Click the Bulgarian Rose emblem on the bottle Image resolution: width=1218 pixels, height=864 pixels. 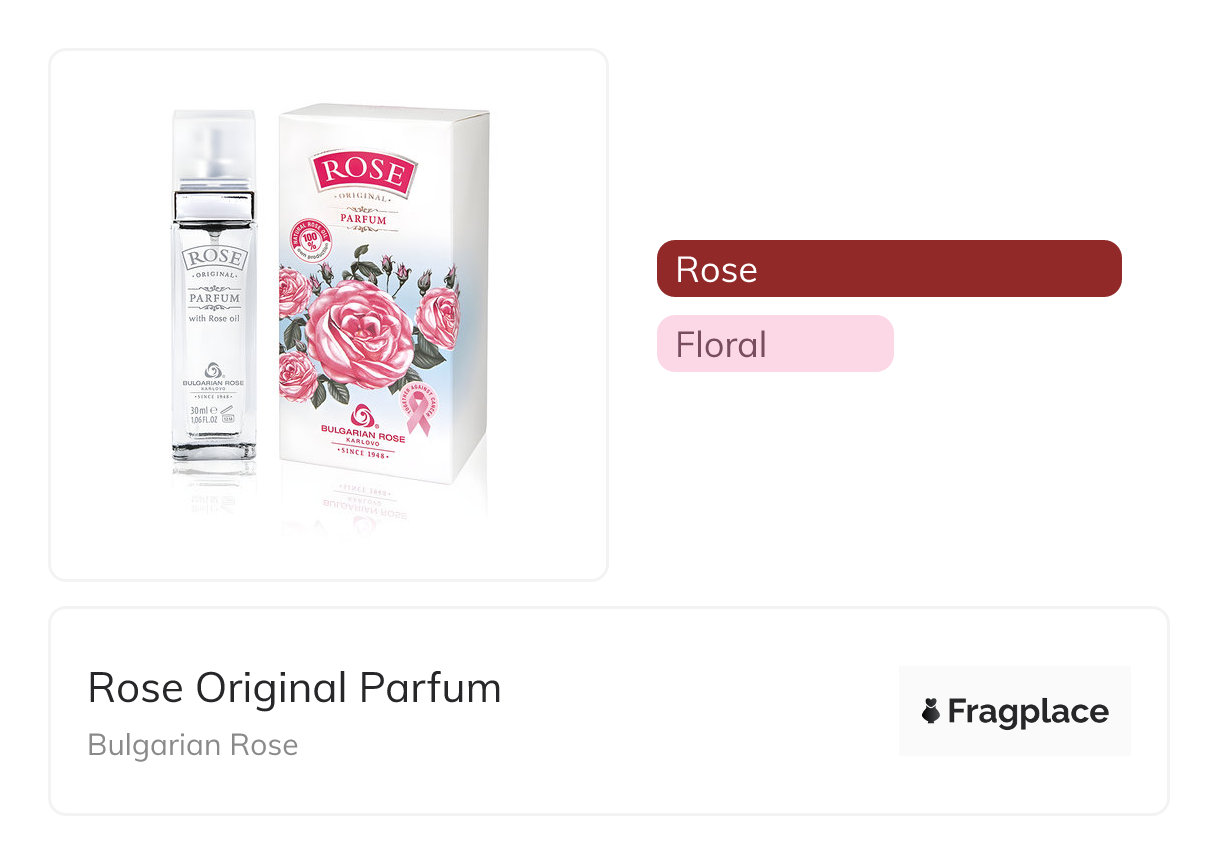tap(213, 370)
